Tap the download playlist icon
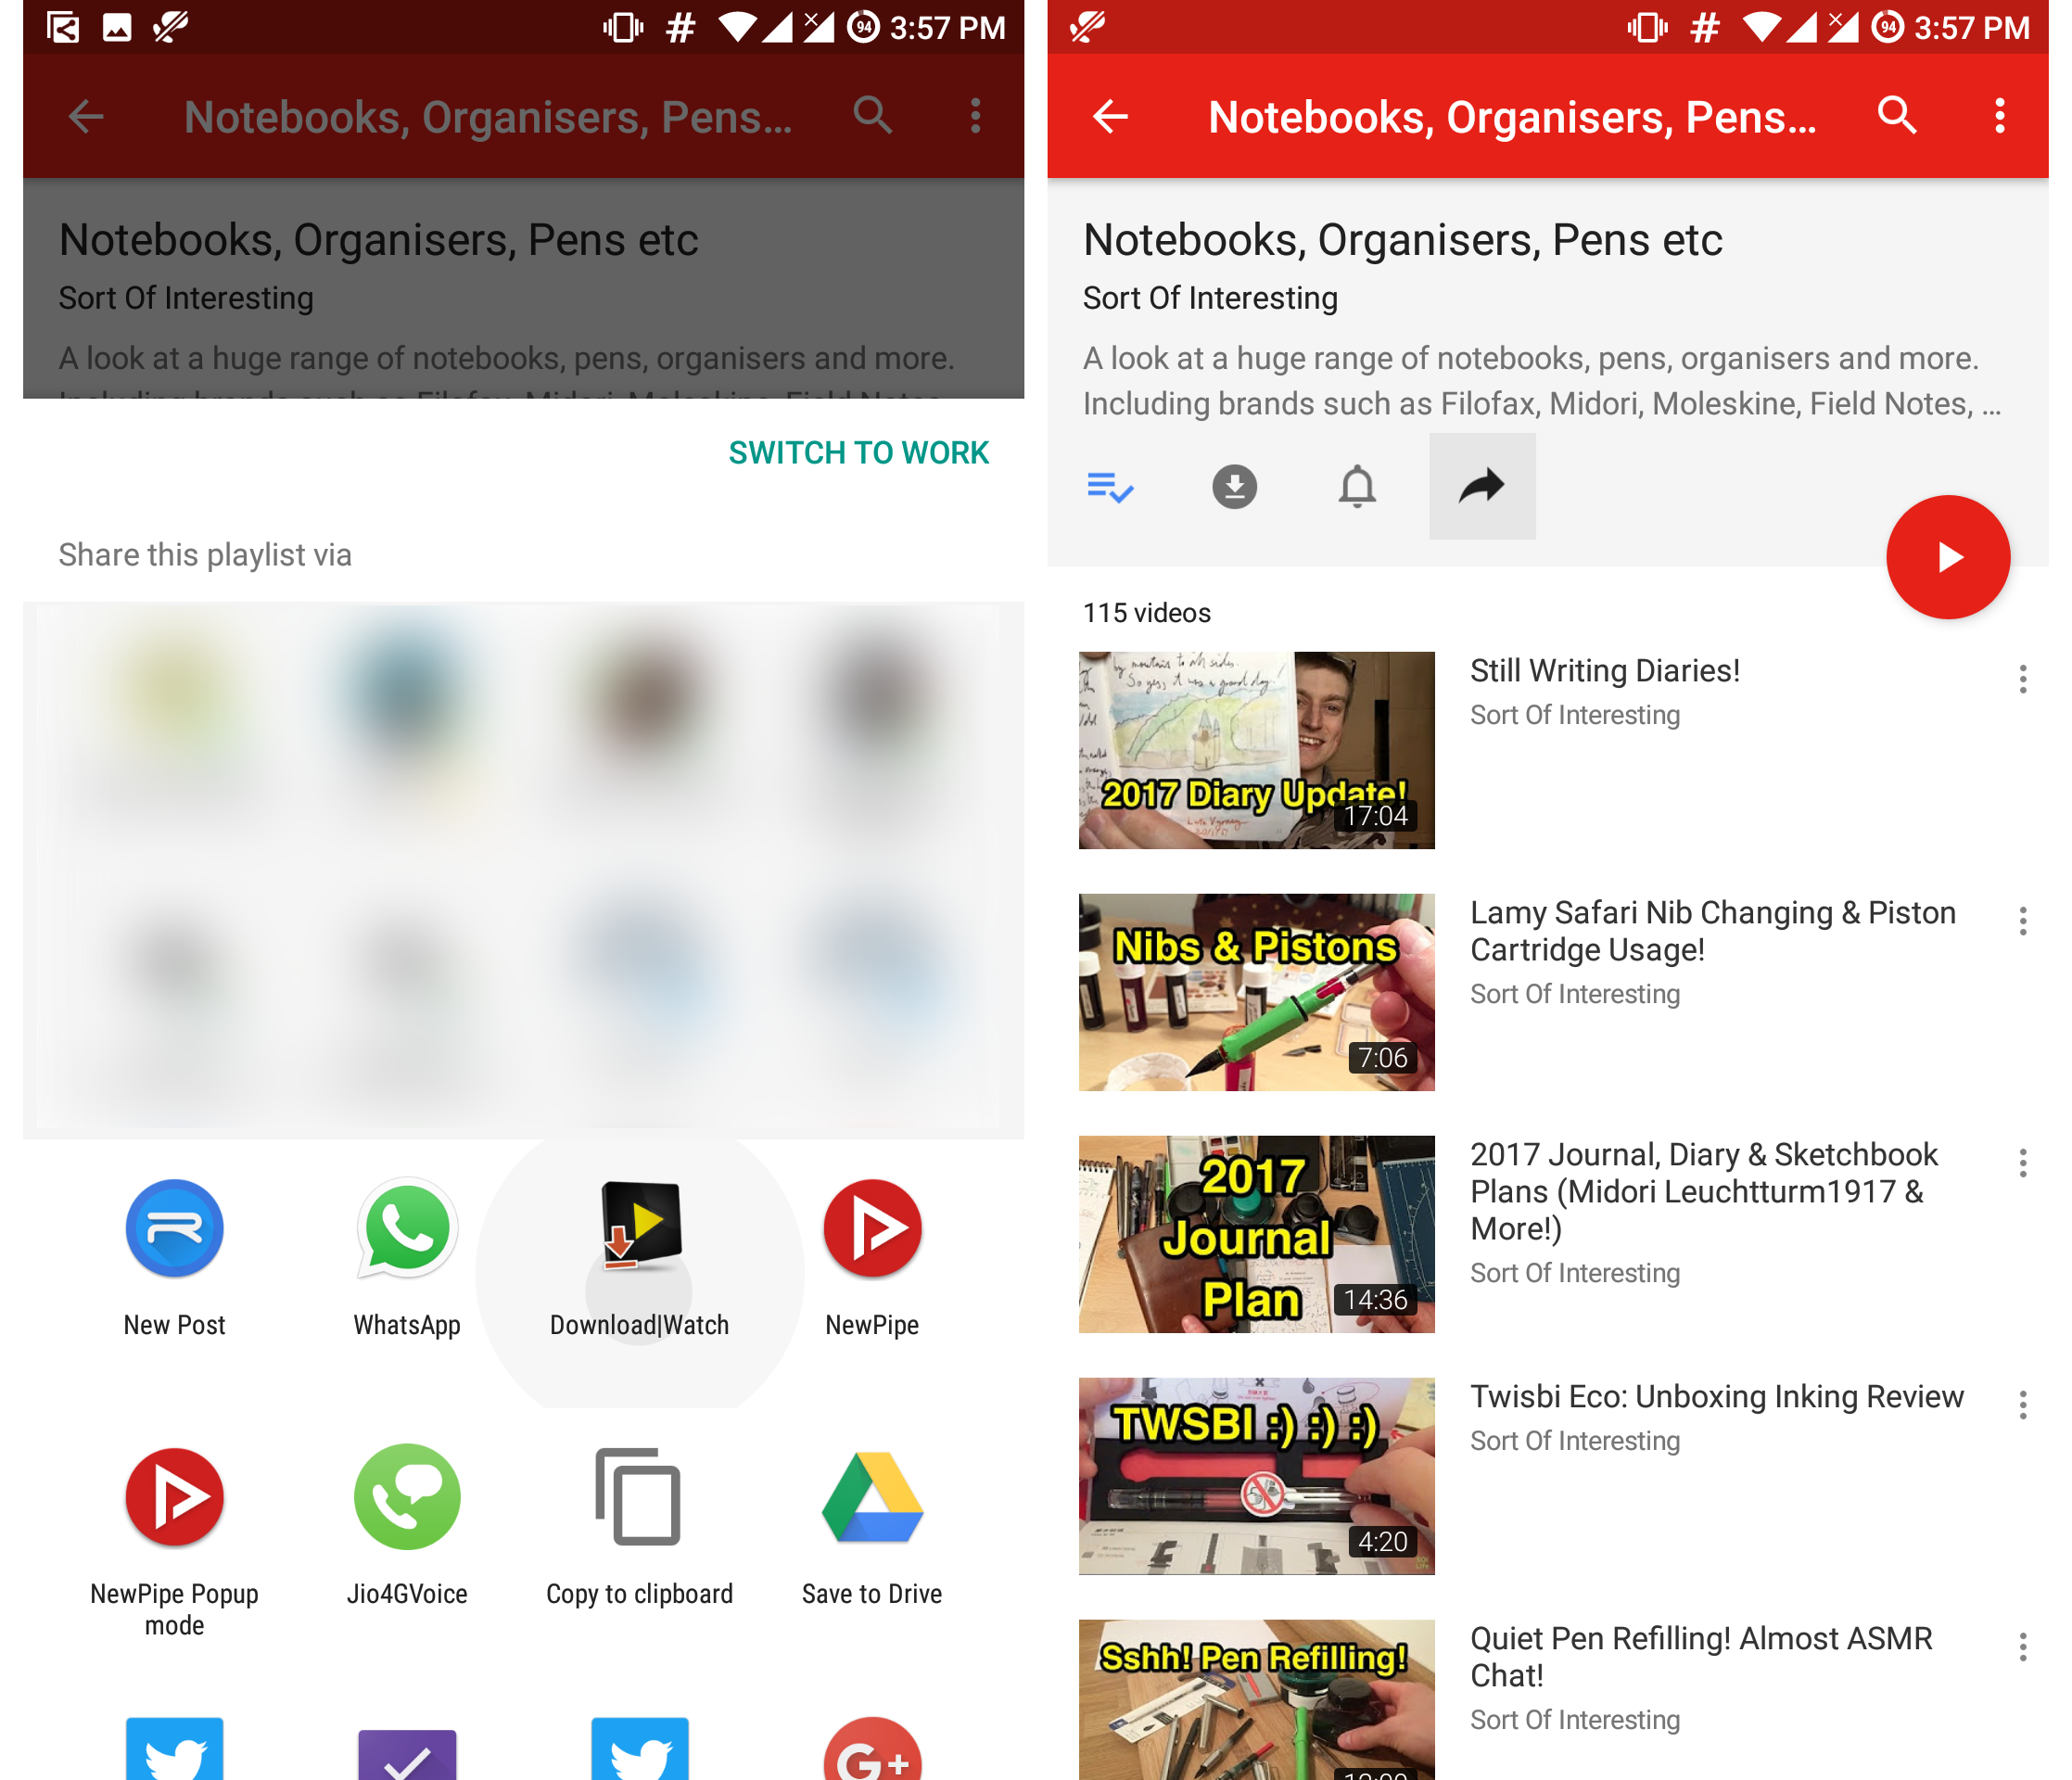2072x1780 pixels. click(1234, 488)
